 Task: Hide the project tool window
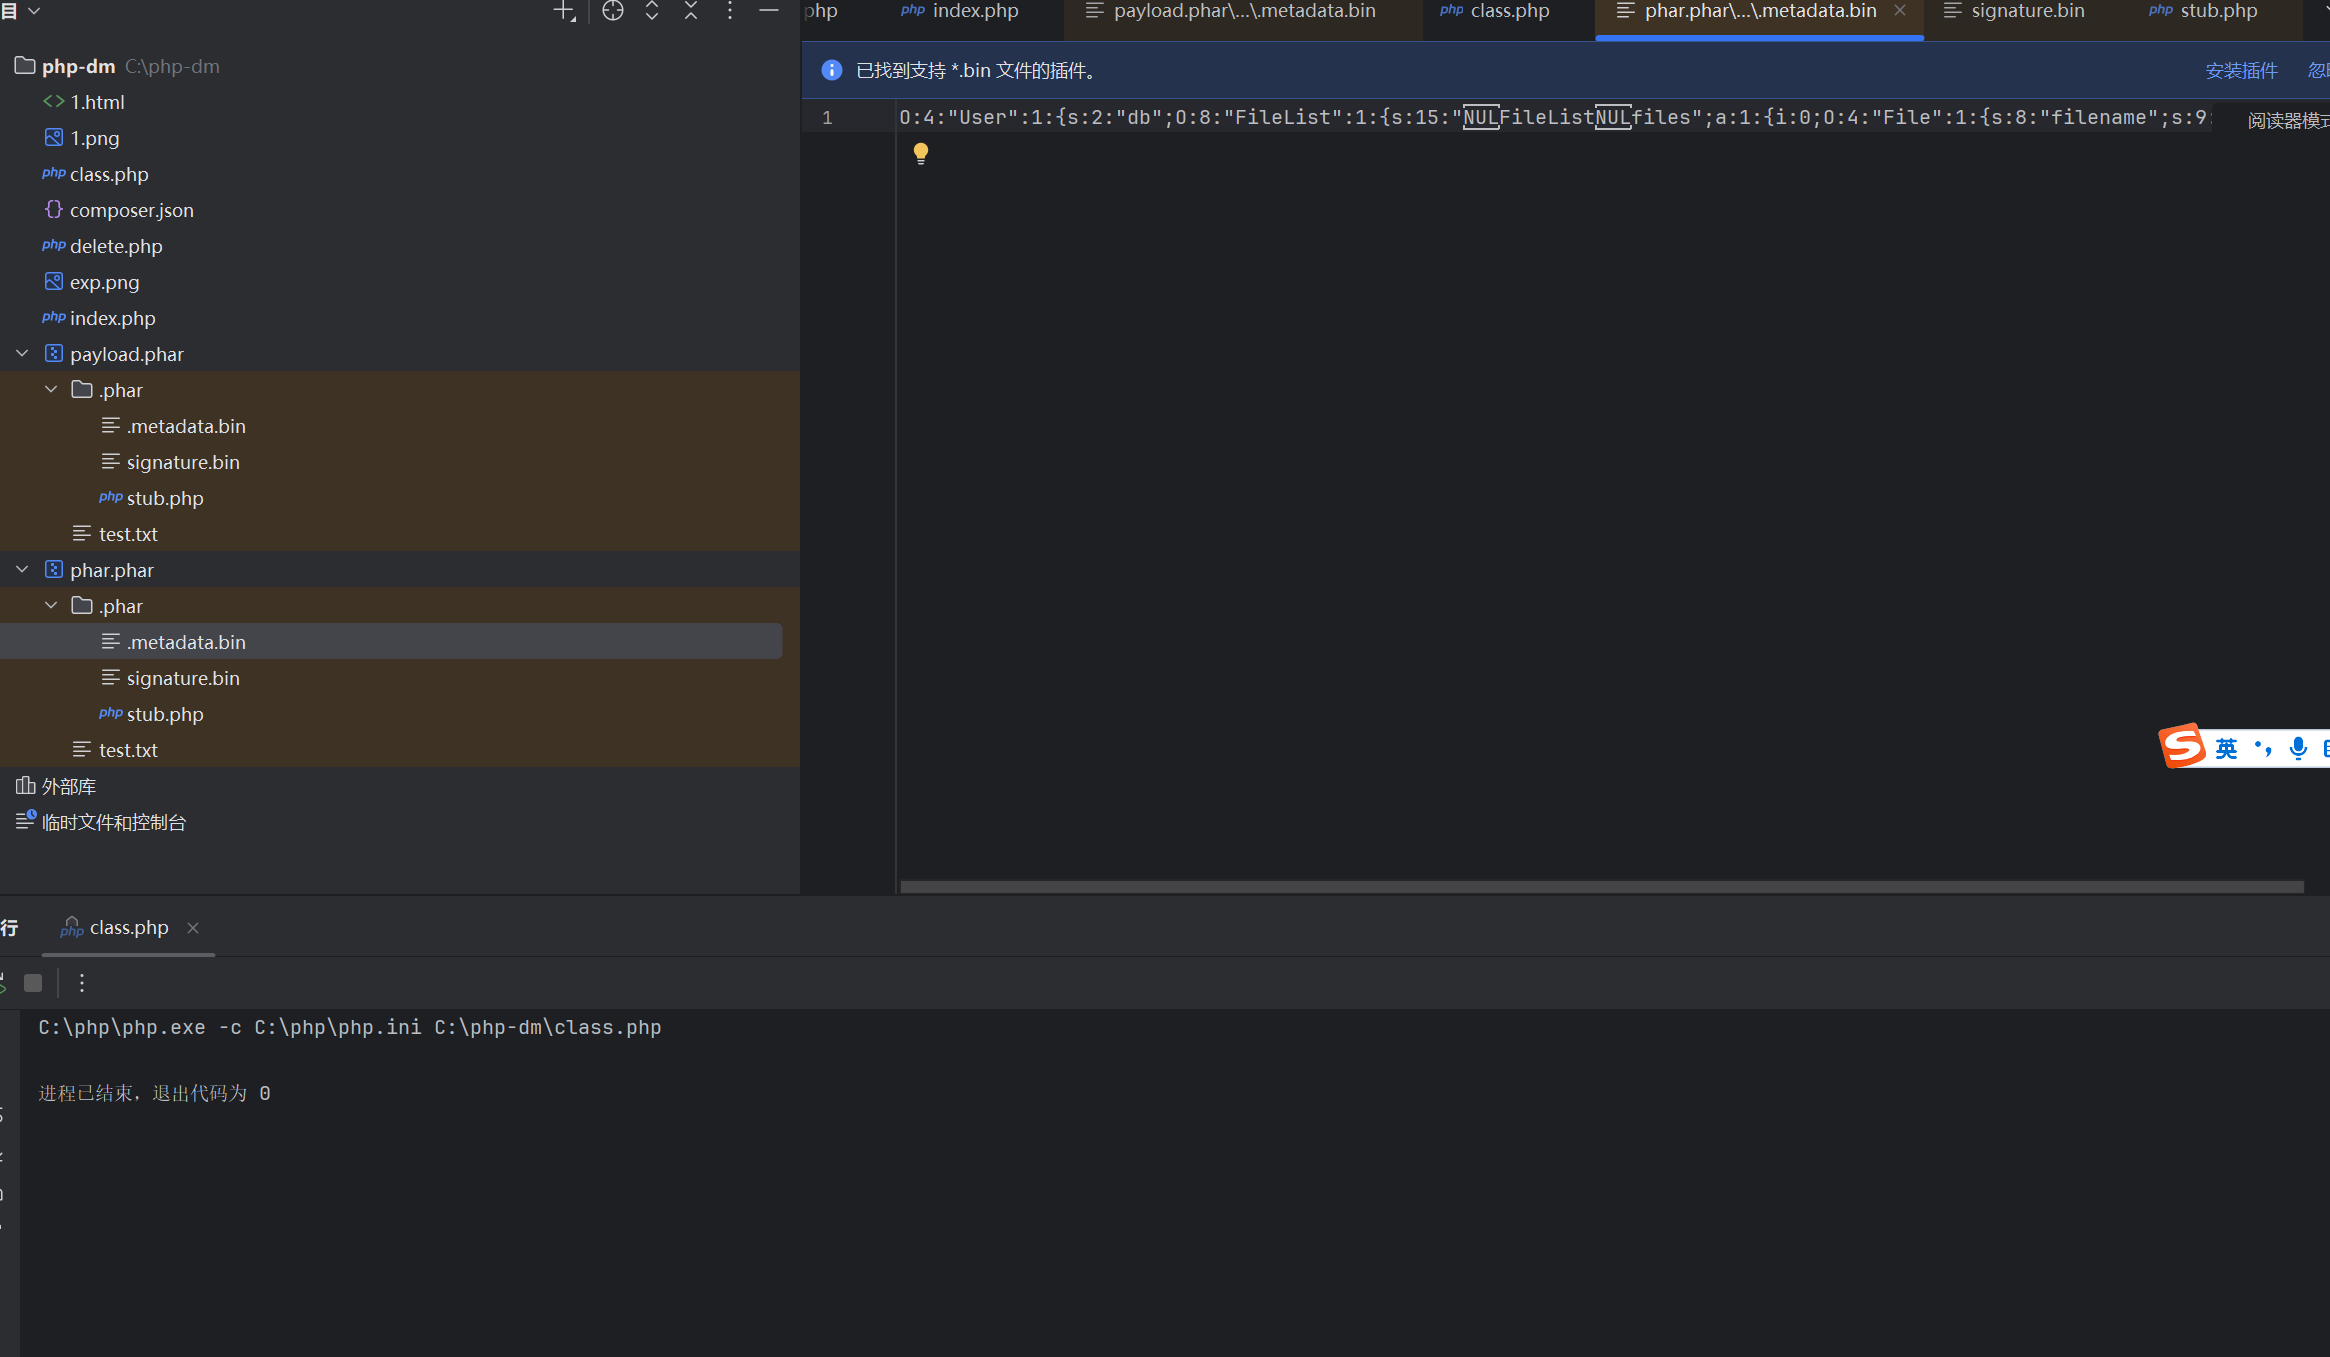(769, 11)
